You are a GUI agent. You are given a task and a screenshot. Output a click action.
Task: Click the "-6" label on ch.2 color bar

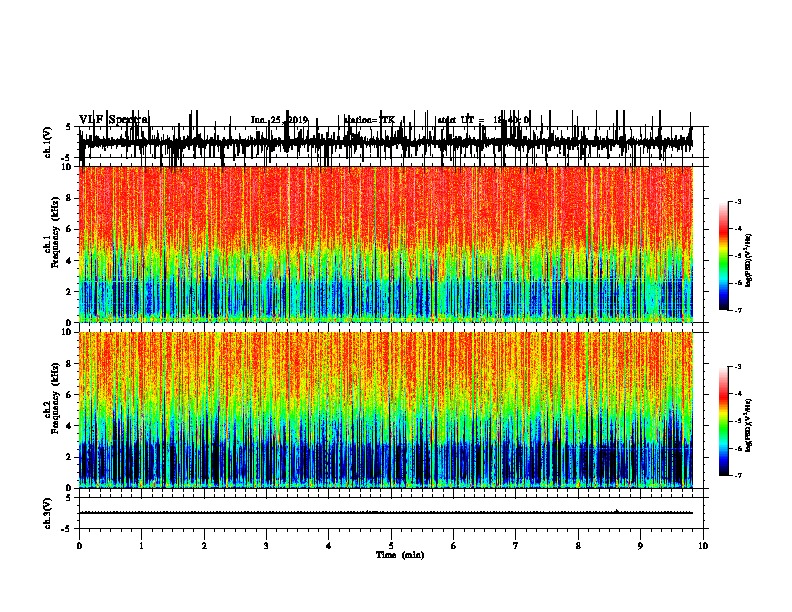(x=737, y=448)
